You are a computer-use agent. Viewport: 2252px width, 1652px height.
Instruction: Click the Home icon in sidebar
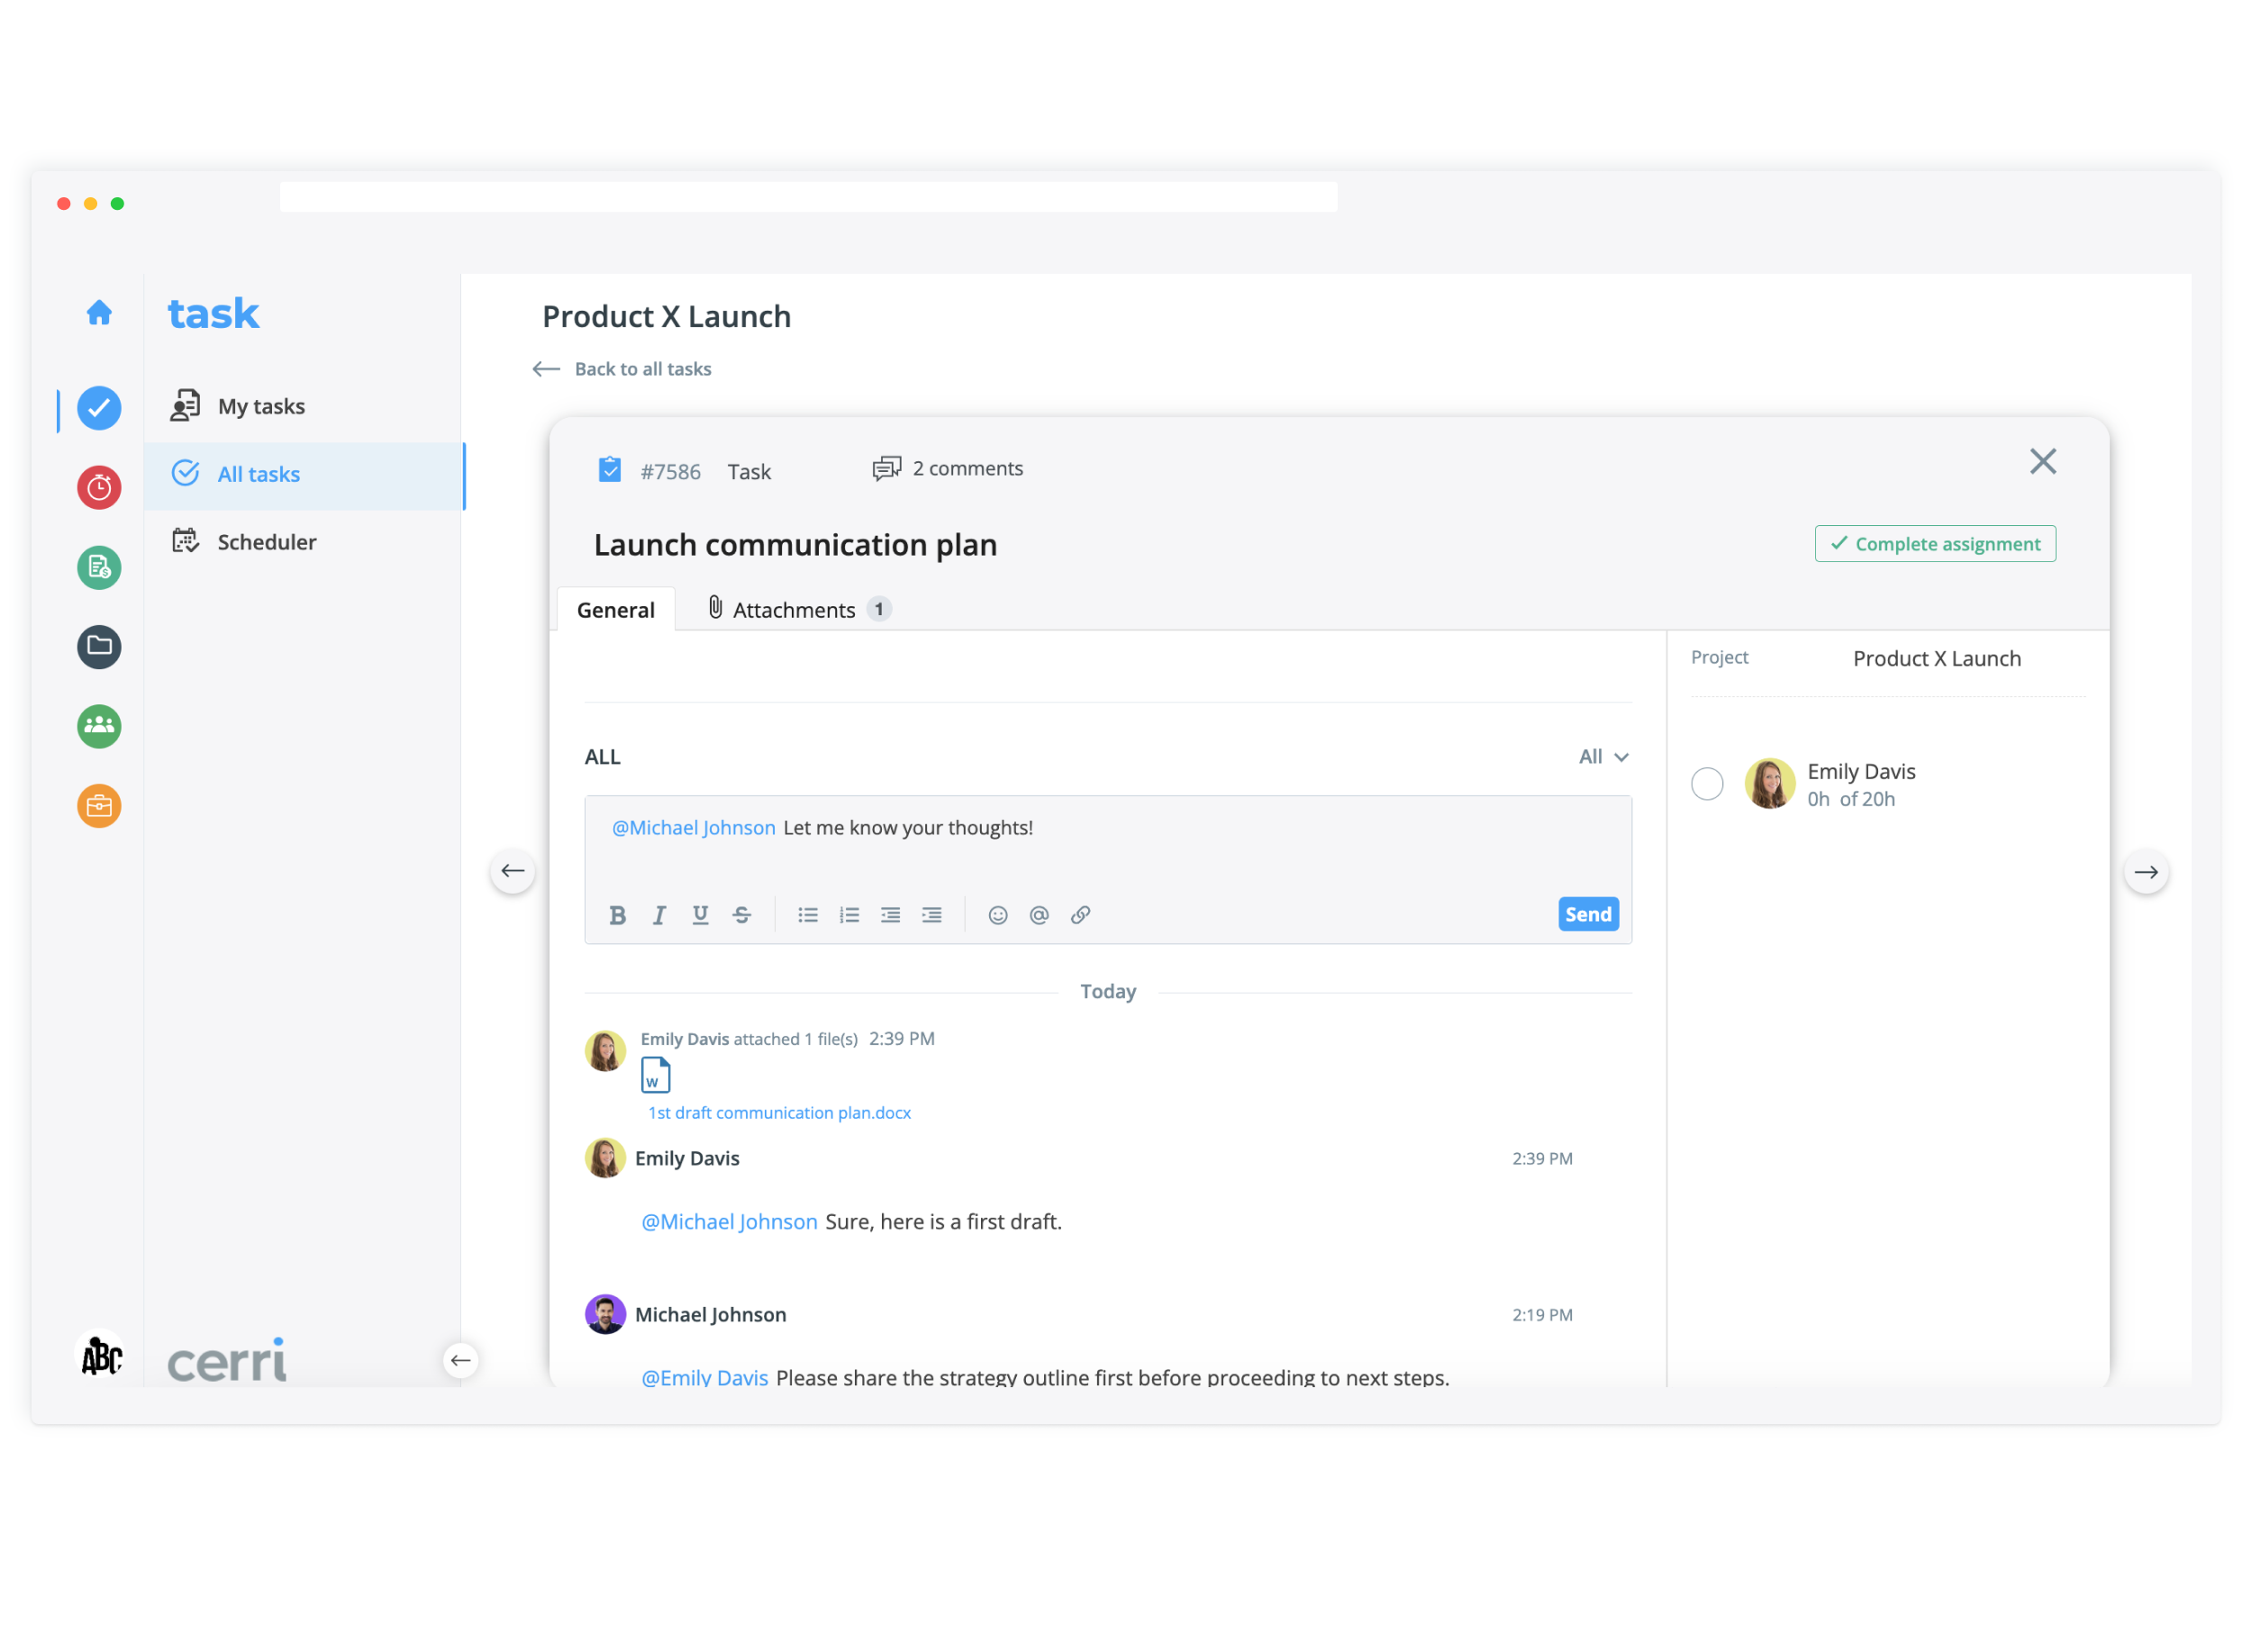[99, 313]
